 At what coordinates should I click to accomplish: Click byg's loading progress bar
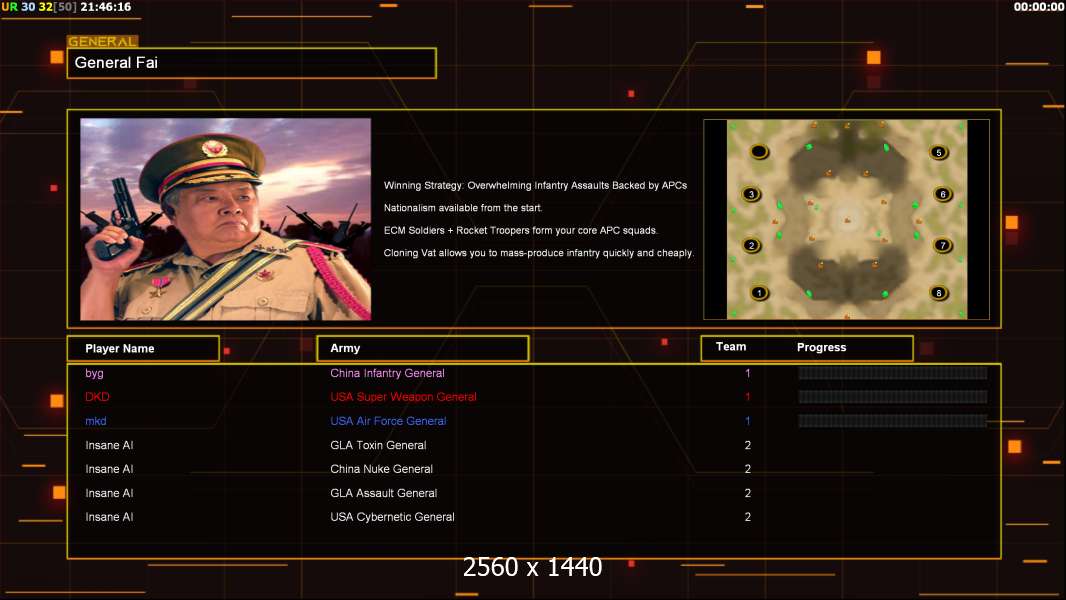pos(893,373)
